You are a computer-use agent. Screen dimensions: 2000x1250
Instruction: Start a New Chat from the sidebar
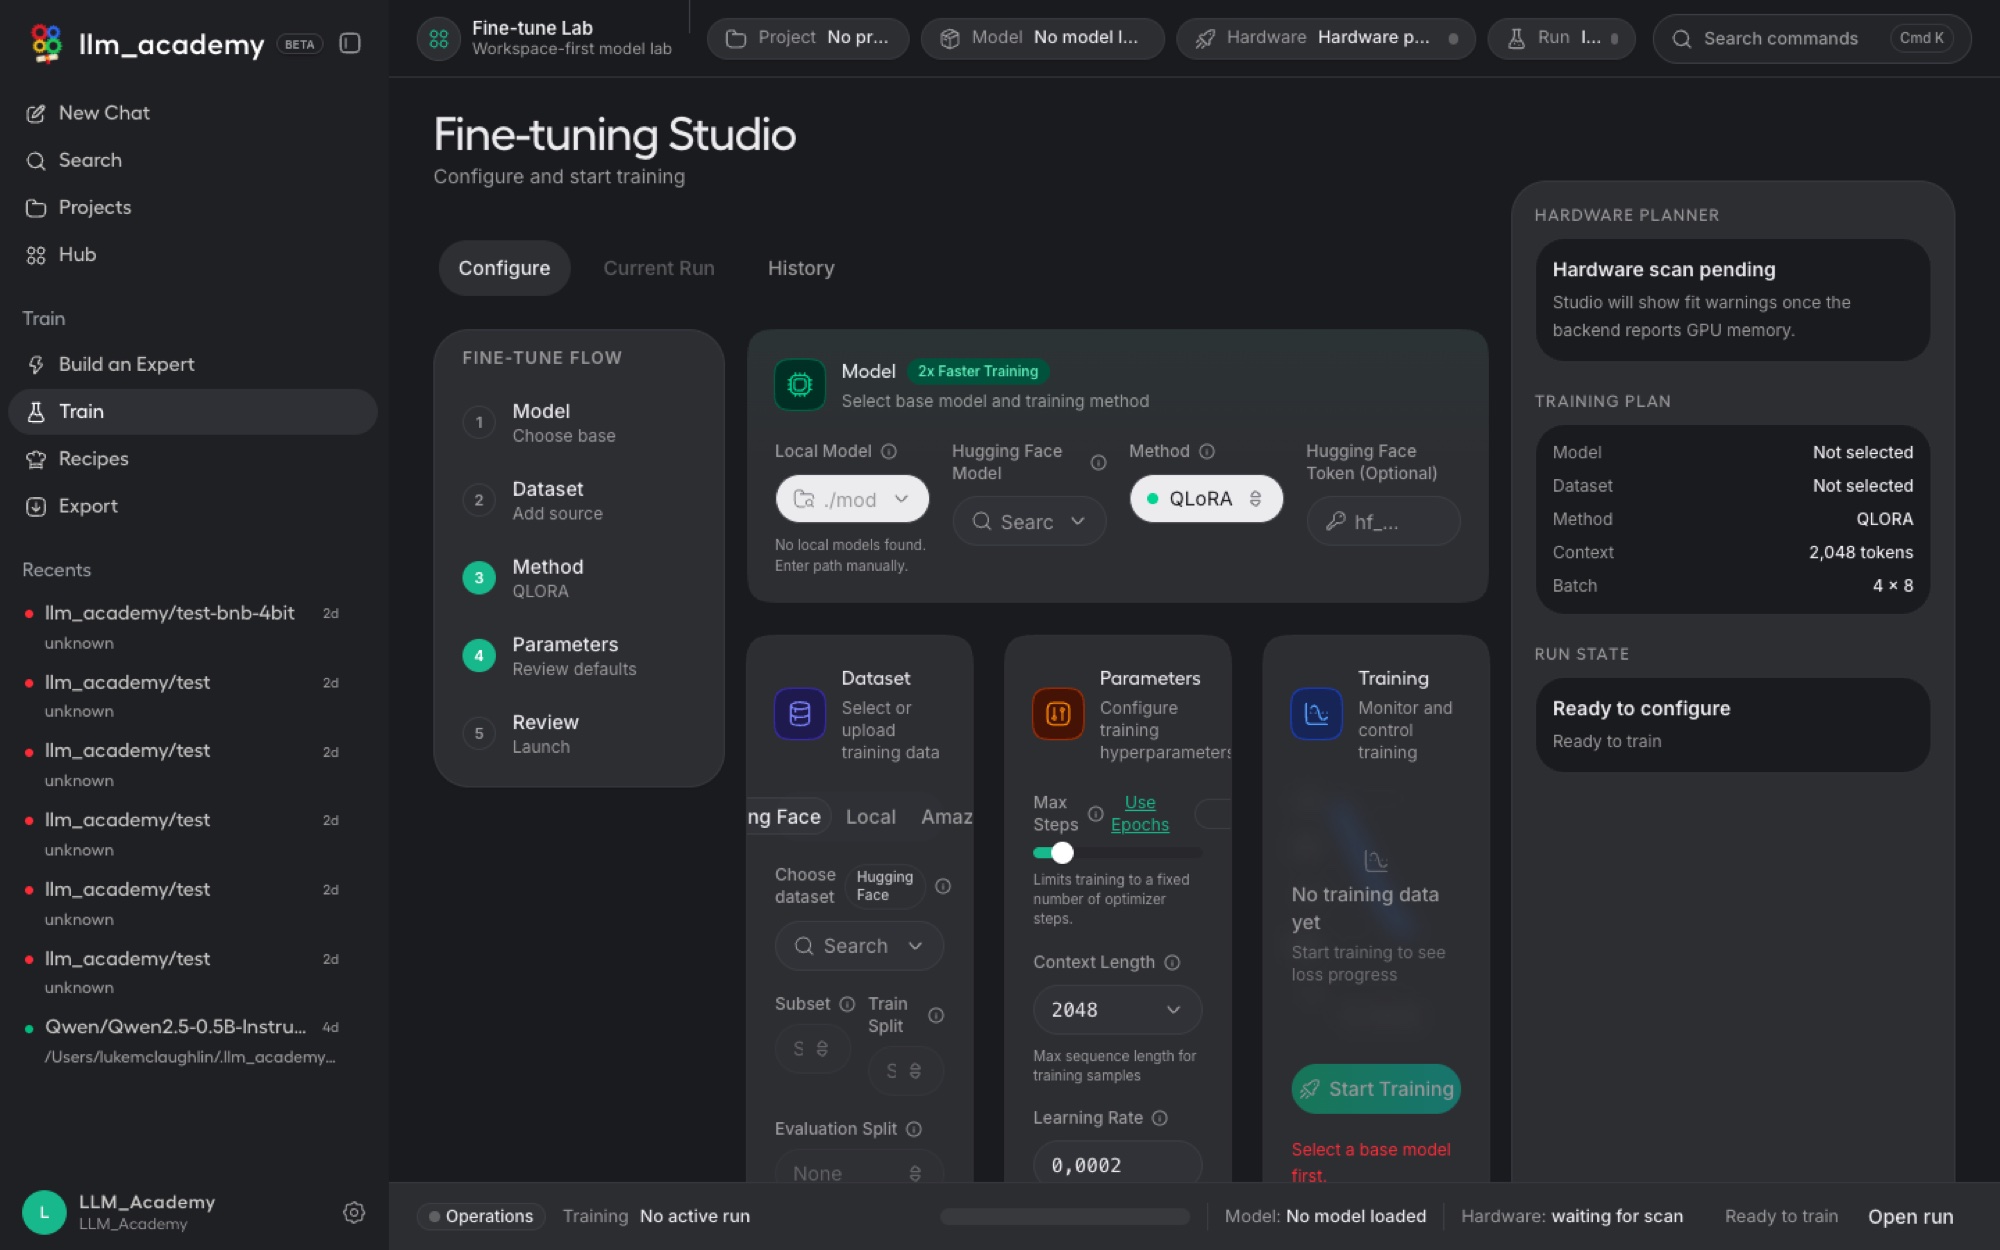tap(193, 113)
